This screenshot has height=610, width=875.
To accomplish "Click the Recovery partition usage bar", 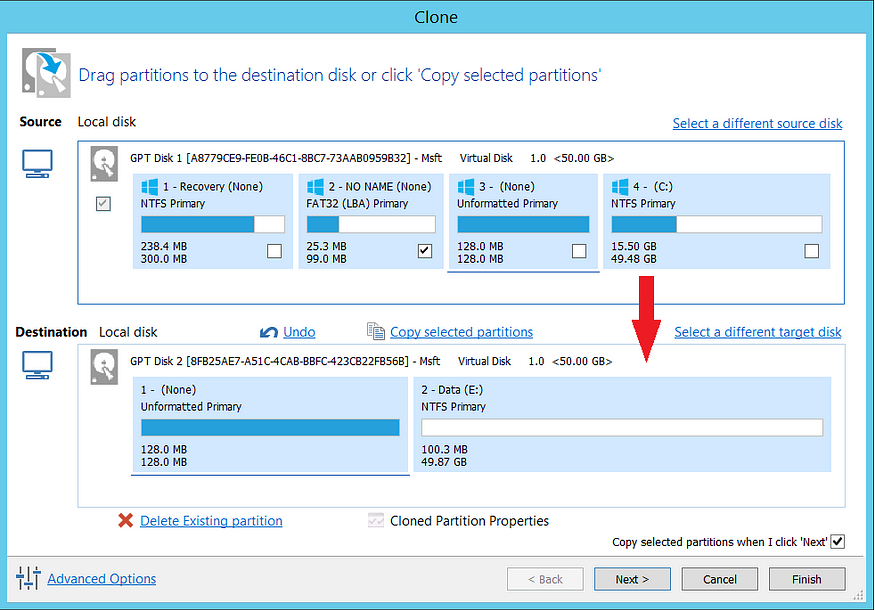I will 213,224.
